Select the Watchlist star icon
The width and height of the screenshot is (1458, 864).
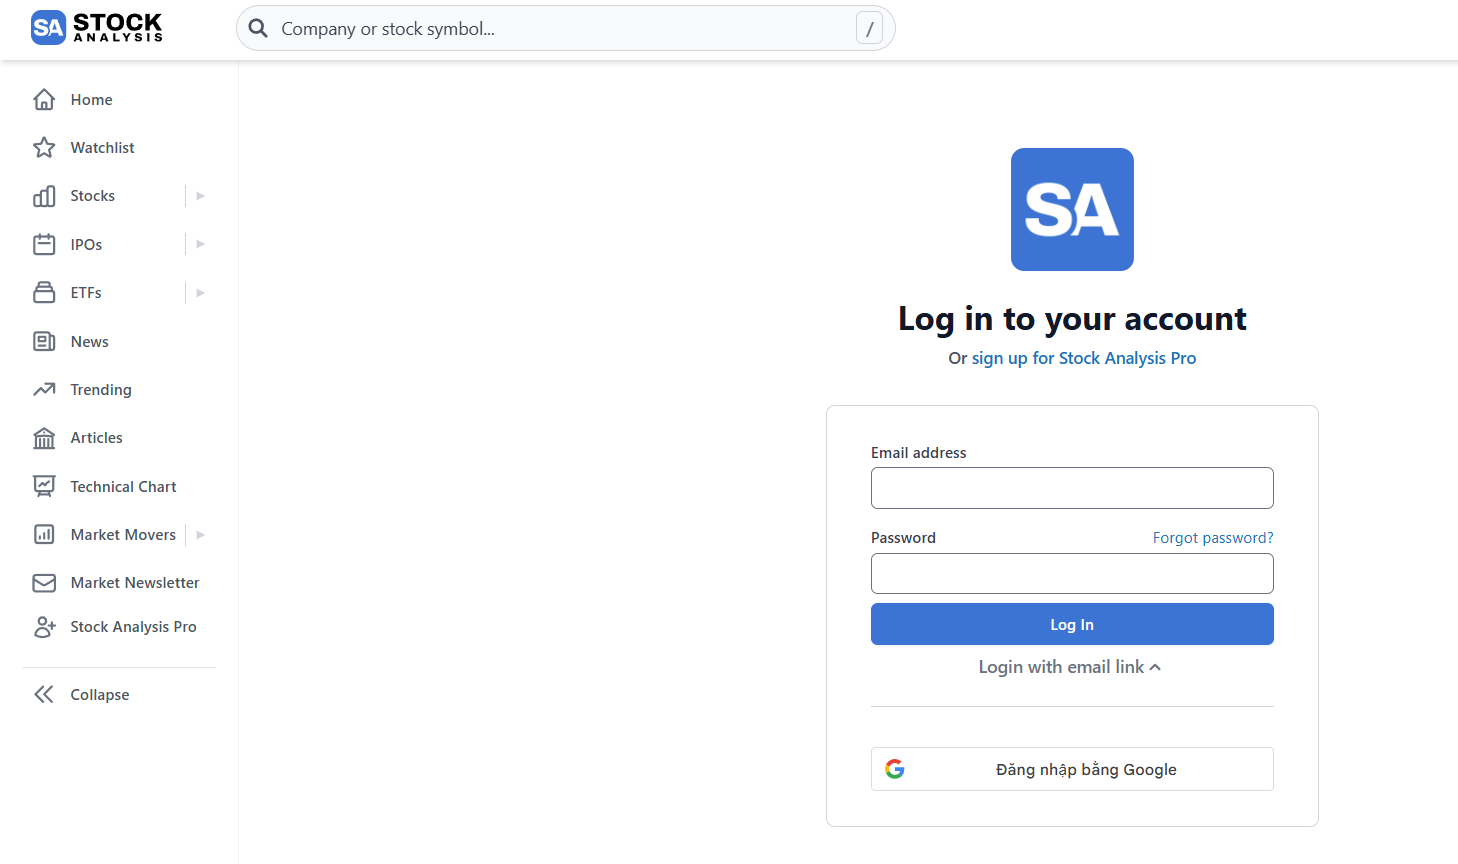coord(44,147)
